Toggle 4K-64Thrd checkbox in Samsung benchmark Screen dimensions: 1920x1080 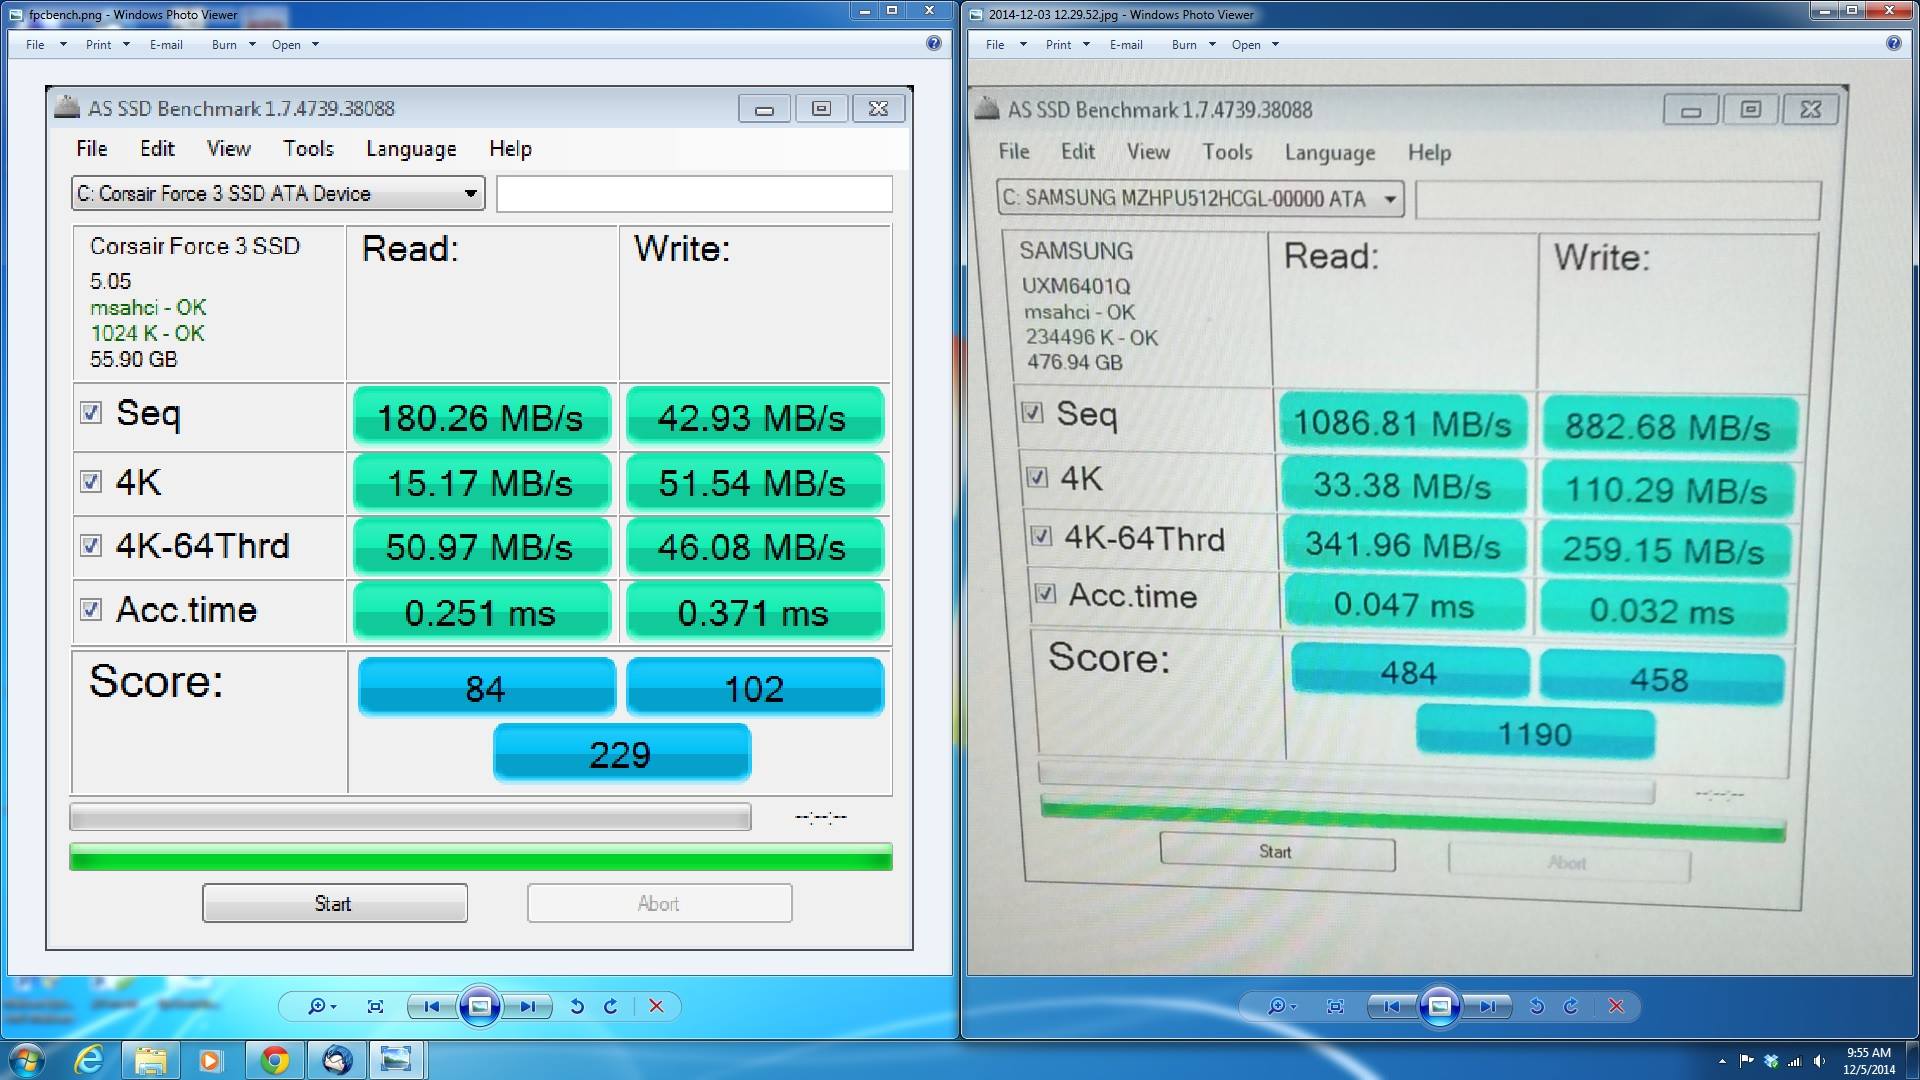coord(1041,536)
